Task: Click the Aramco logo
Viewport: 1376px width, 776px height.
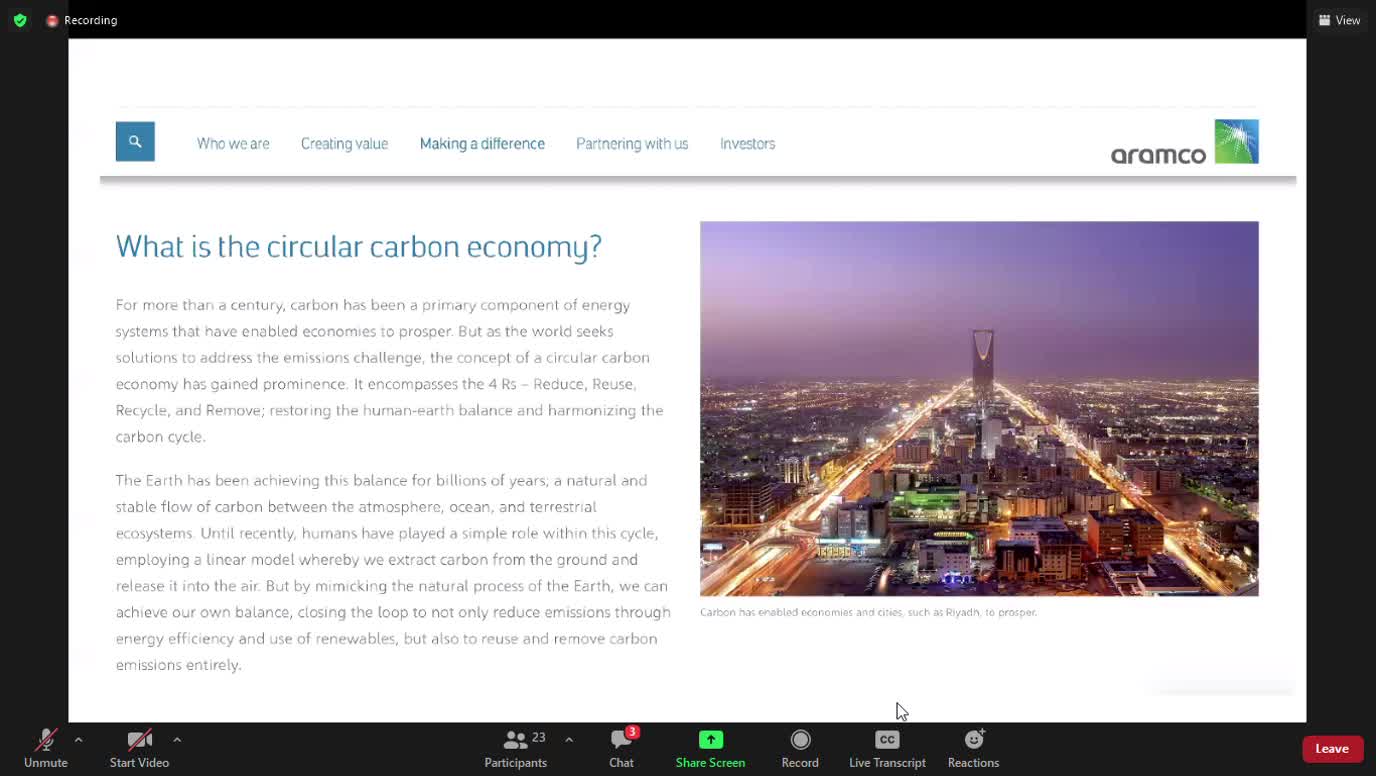Action: (x=1184, y=142)
